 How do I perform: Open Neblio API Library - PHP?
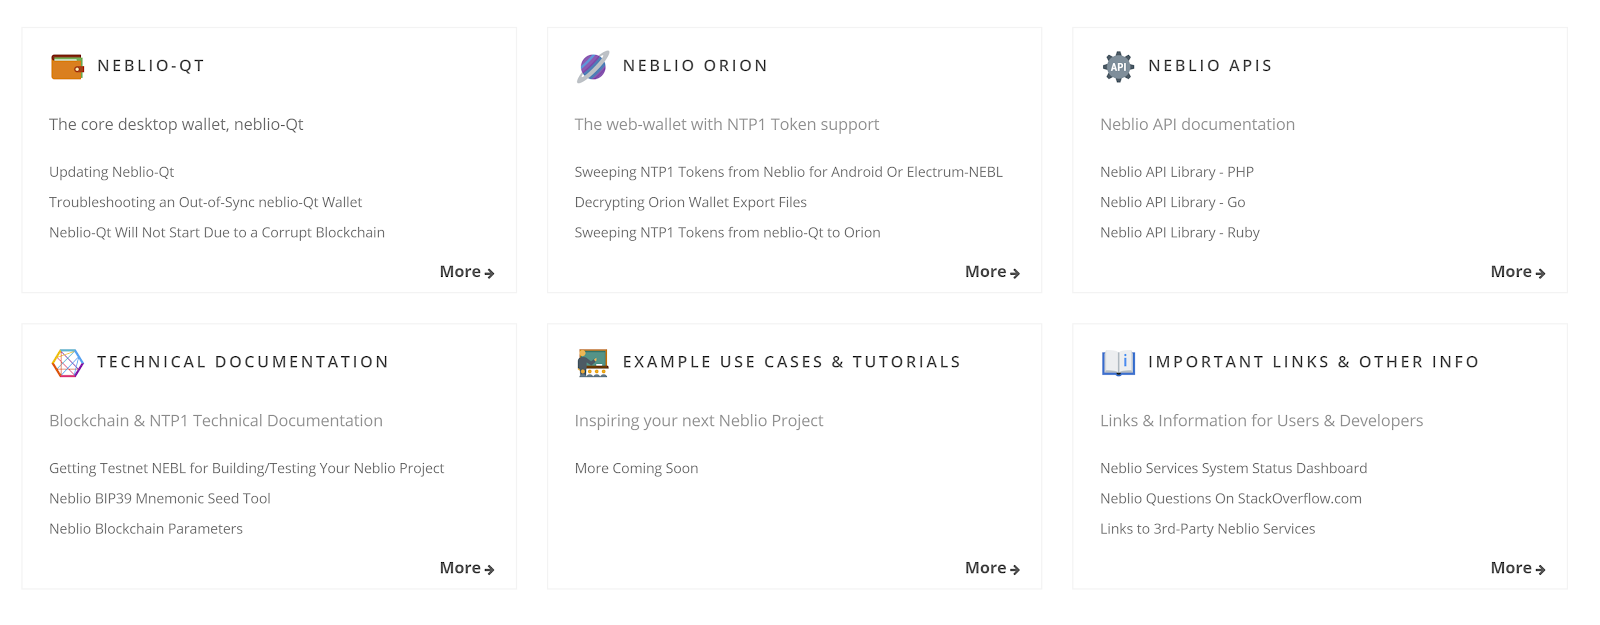[x=1177, y=172]
